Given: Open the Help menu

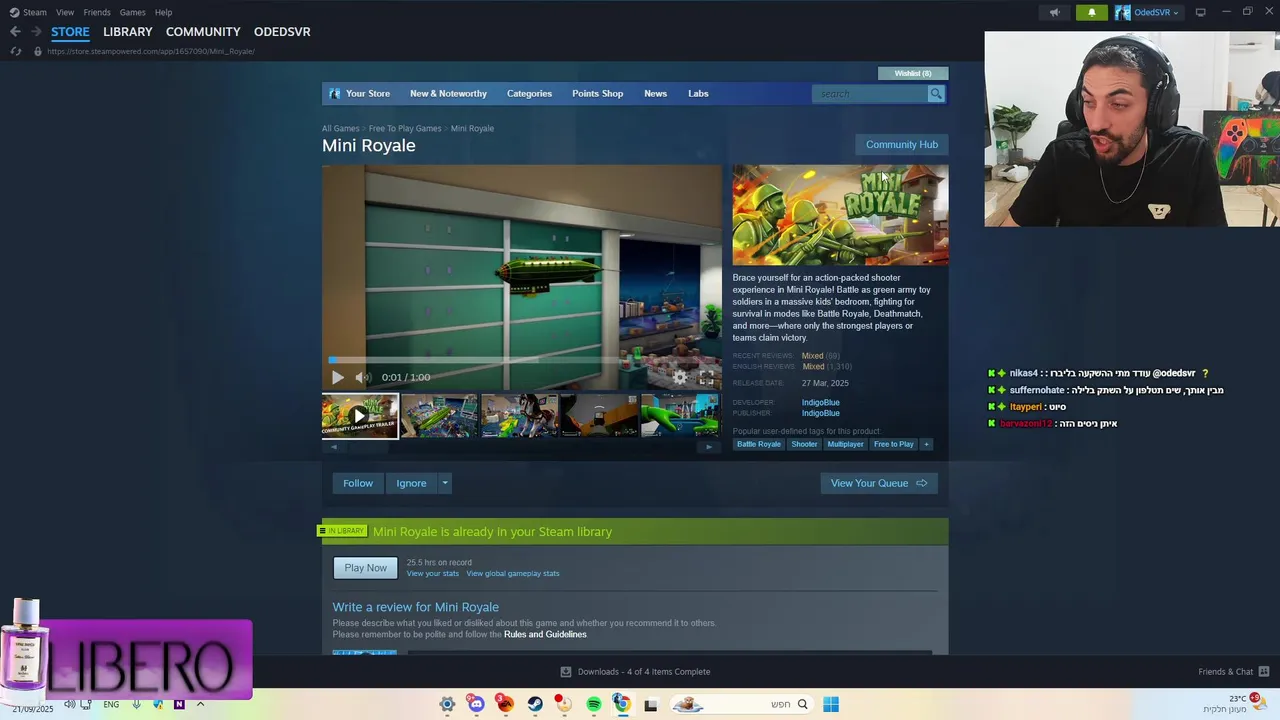Looking at the screenshot, I should 163,12.
